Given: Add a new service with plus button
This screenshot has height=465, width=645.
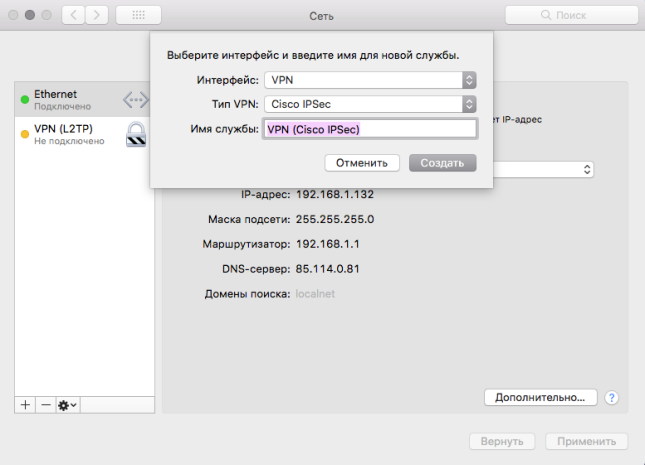Looking at the screenshot, I should [25, 405].
